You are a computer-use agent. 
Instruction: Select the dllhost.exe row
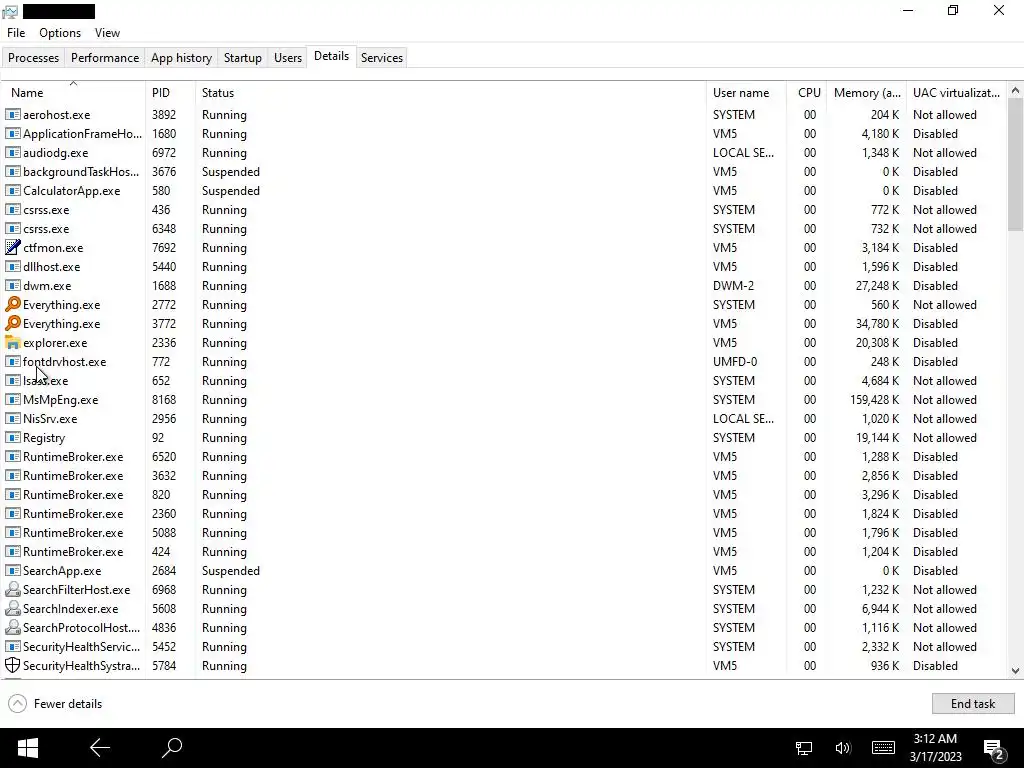(504, 266)
